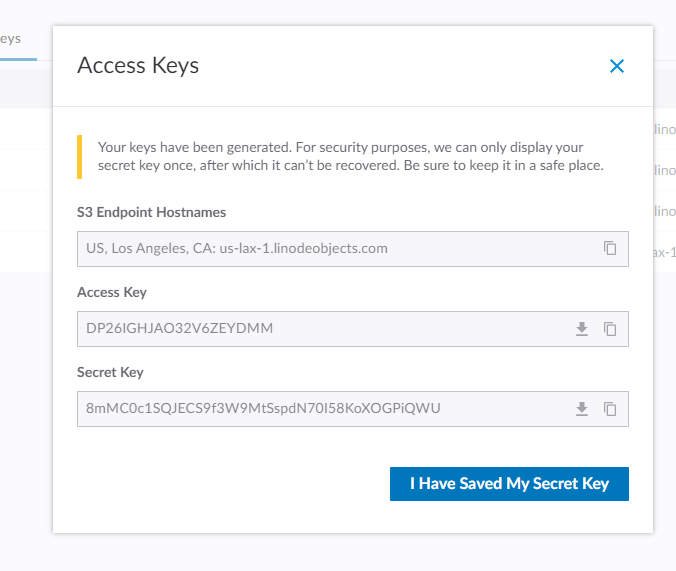
Task: Click the yellow warning bar indicator
Action: (79, 156)
